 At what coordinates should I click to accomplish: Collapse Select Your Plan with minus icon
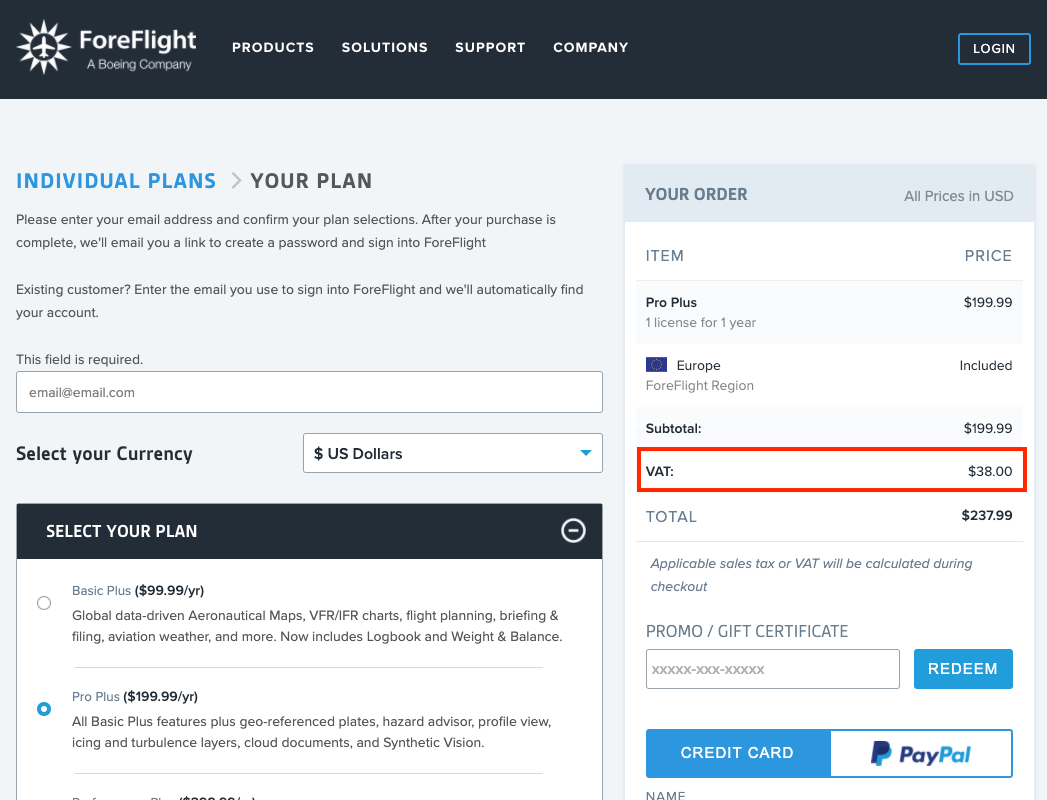[x=573, y=531]
